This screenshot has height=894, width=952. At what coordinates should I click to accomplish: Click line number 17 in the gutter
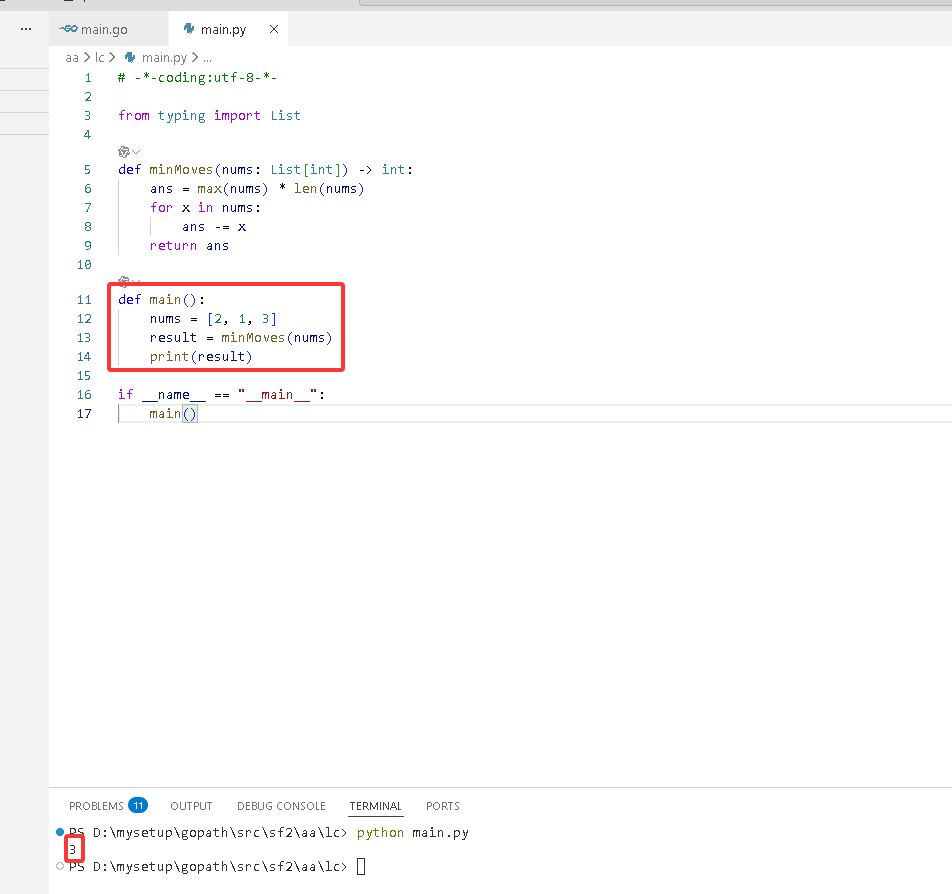[84, 414]
